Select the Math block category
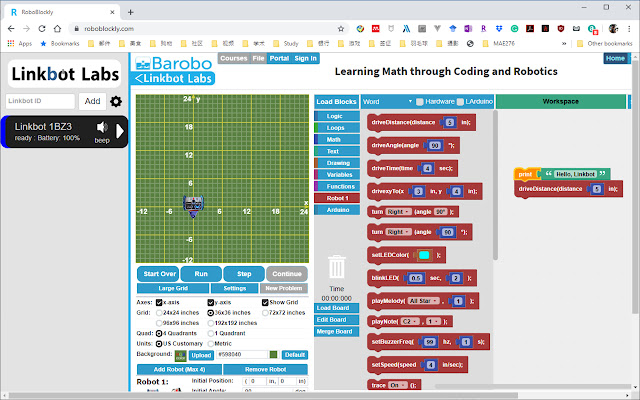 coord(337,140)
